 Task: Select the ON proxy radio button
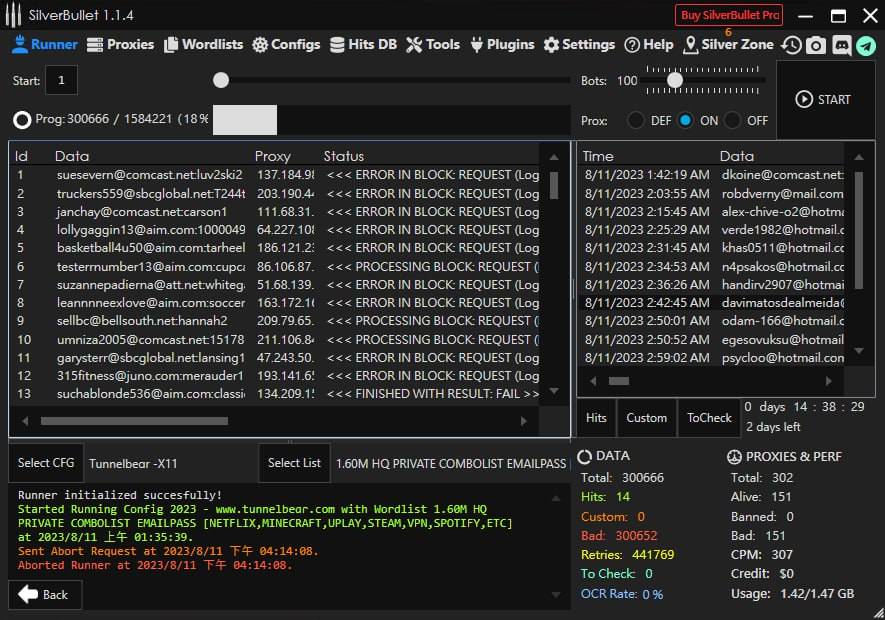[x=685, y=120]
